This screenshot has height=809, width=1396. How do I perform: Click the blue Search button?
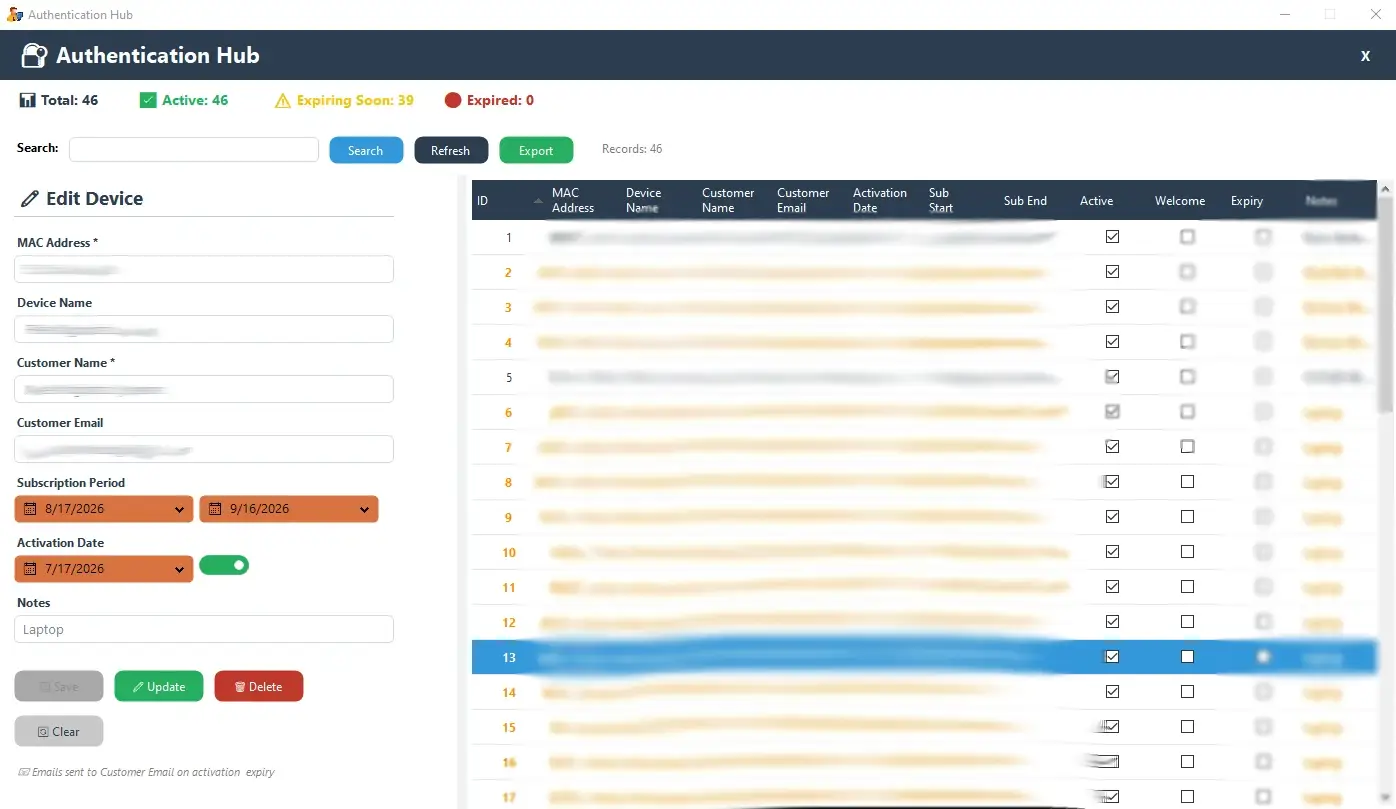coord(366,150)
